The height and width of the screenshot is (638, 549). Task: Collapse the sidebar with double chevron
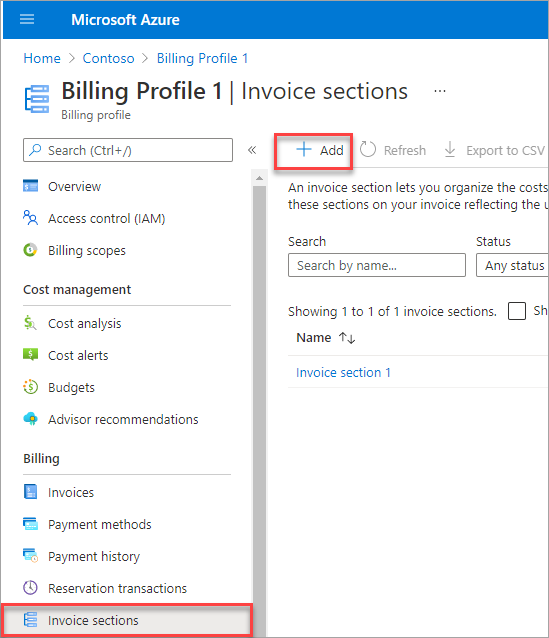coord(252,150)
